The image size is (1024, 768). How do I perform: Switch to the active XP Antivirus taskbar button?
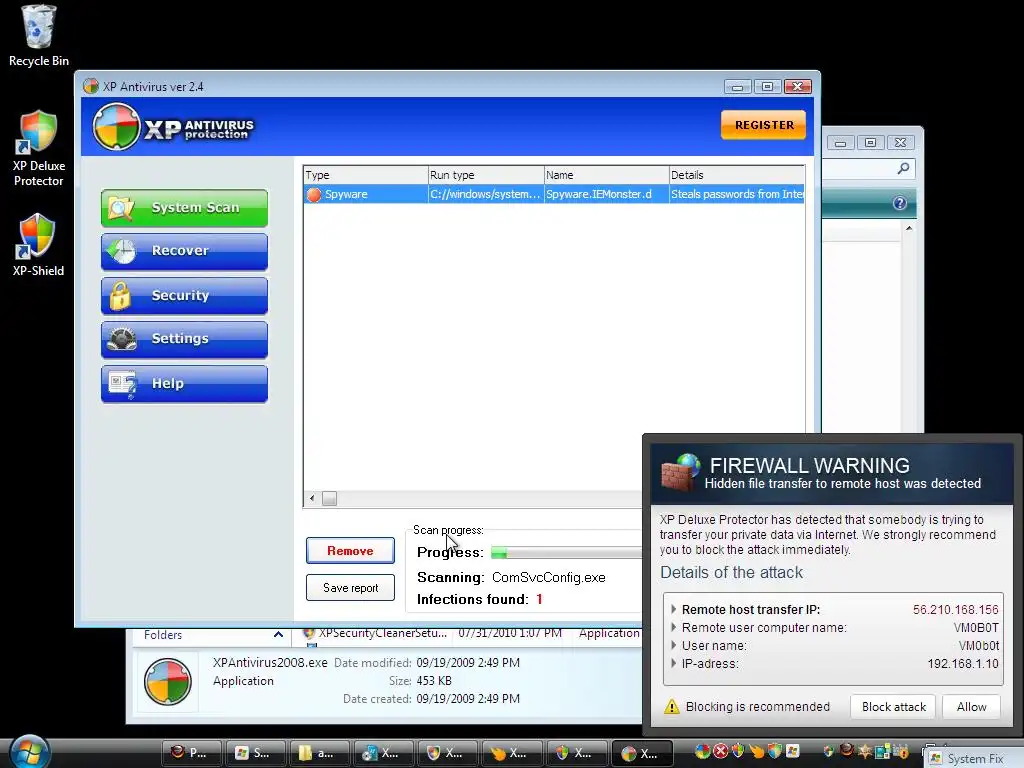pos(641,753)
